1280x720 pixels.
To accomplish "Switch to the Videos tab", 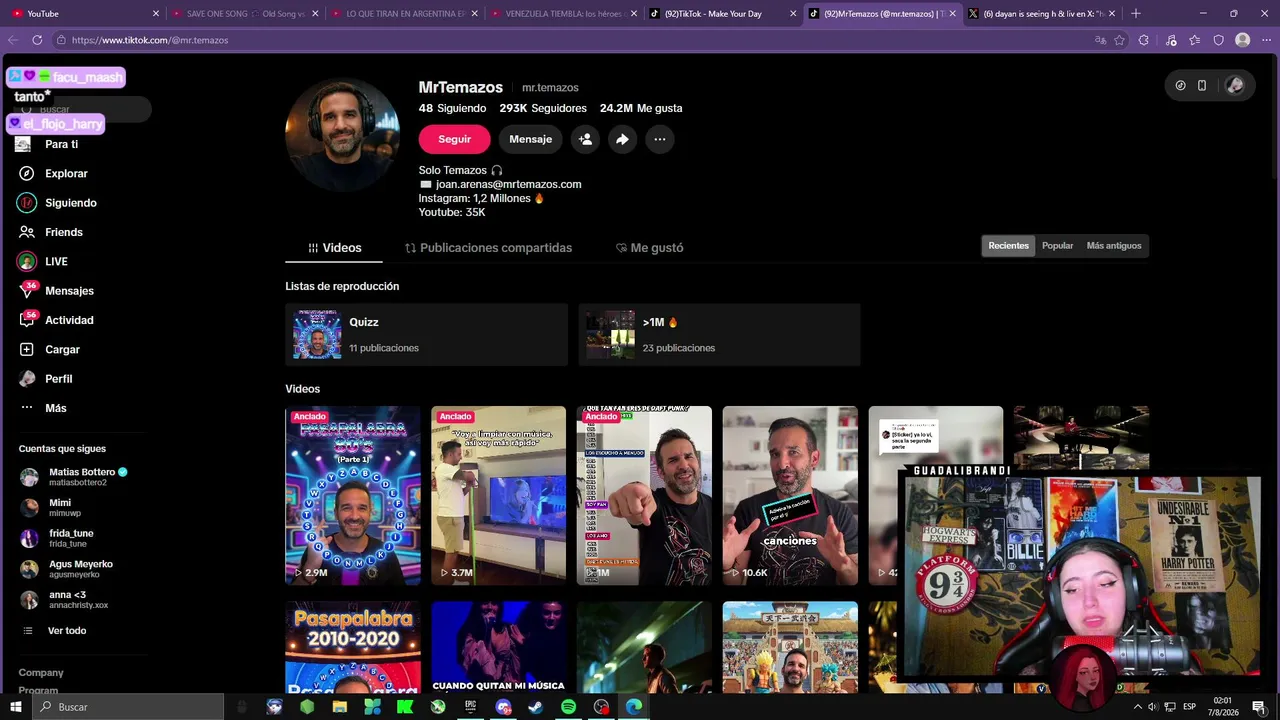I will pyautogui.click(x=335, y=248).
